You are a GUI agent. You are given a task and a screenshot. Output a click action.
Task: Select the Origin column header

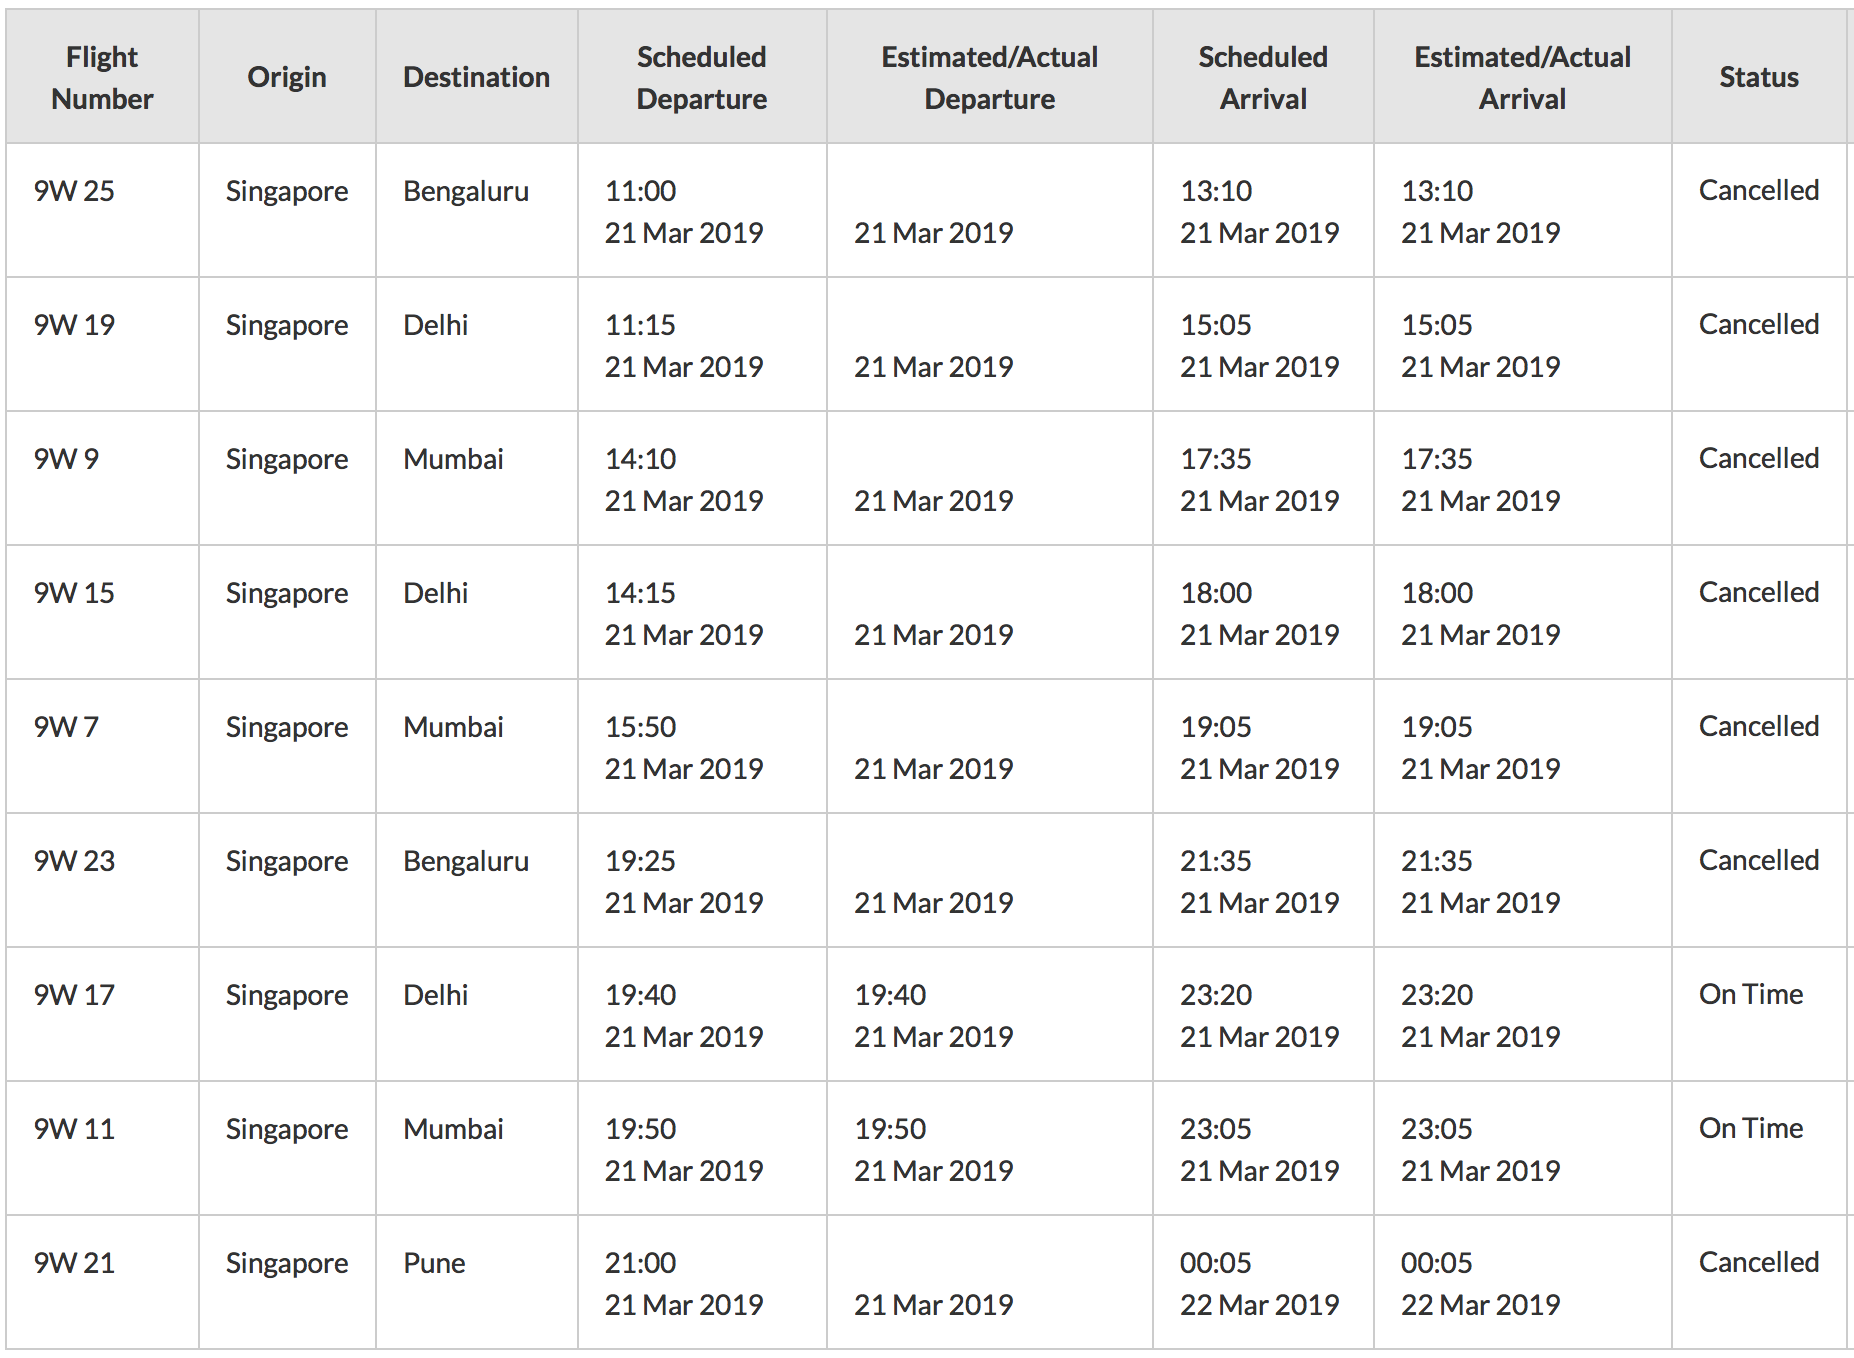coord(287,78)
